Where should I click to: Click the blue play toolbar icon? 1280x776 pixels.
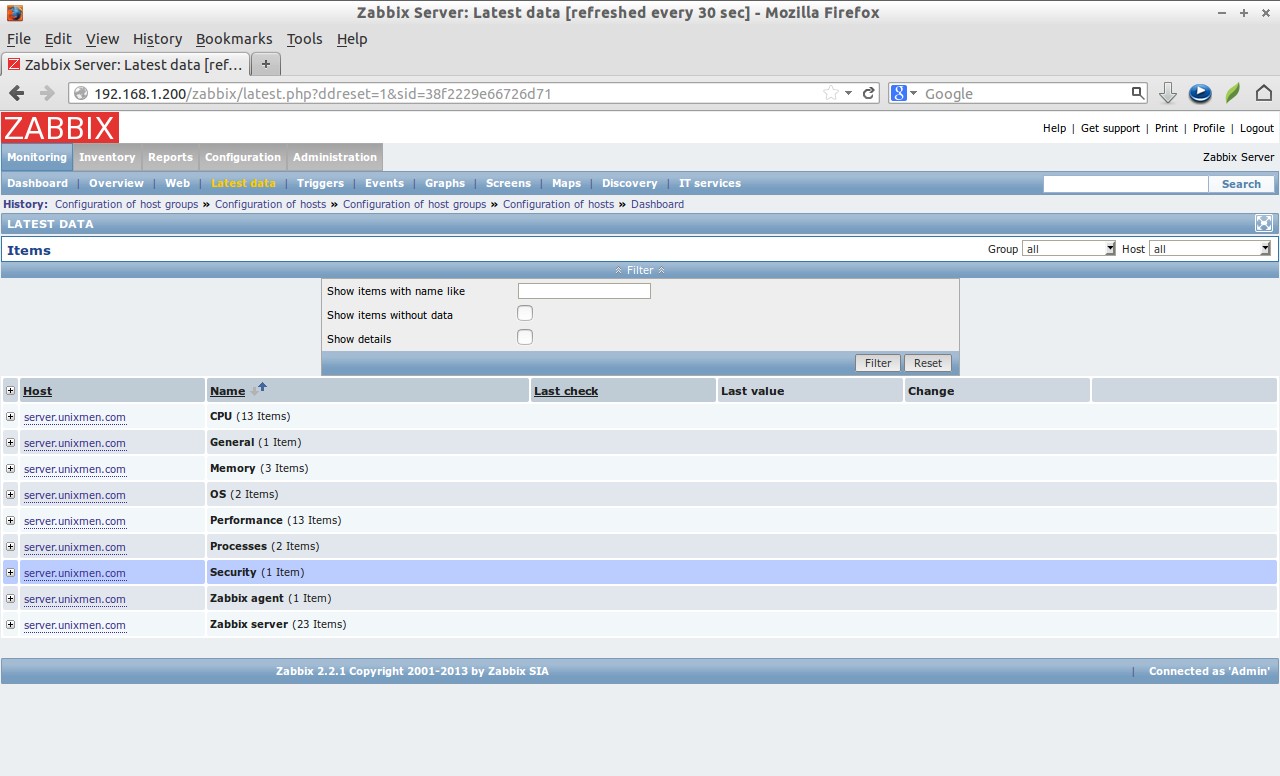[1200, 93]
